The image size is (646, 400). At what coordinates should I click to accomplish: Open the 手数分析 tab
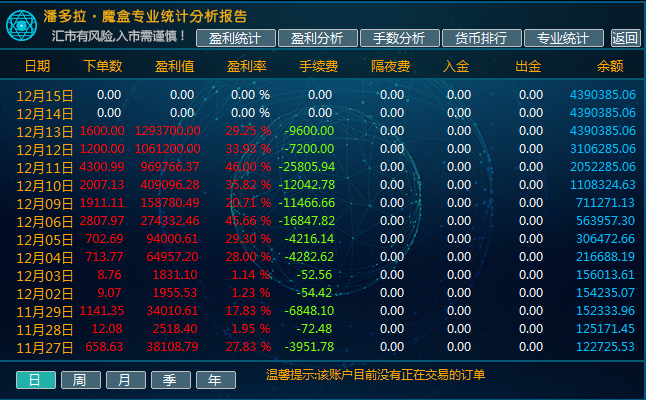(399, 38)
